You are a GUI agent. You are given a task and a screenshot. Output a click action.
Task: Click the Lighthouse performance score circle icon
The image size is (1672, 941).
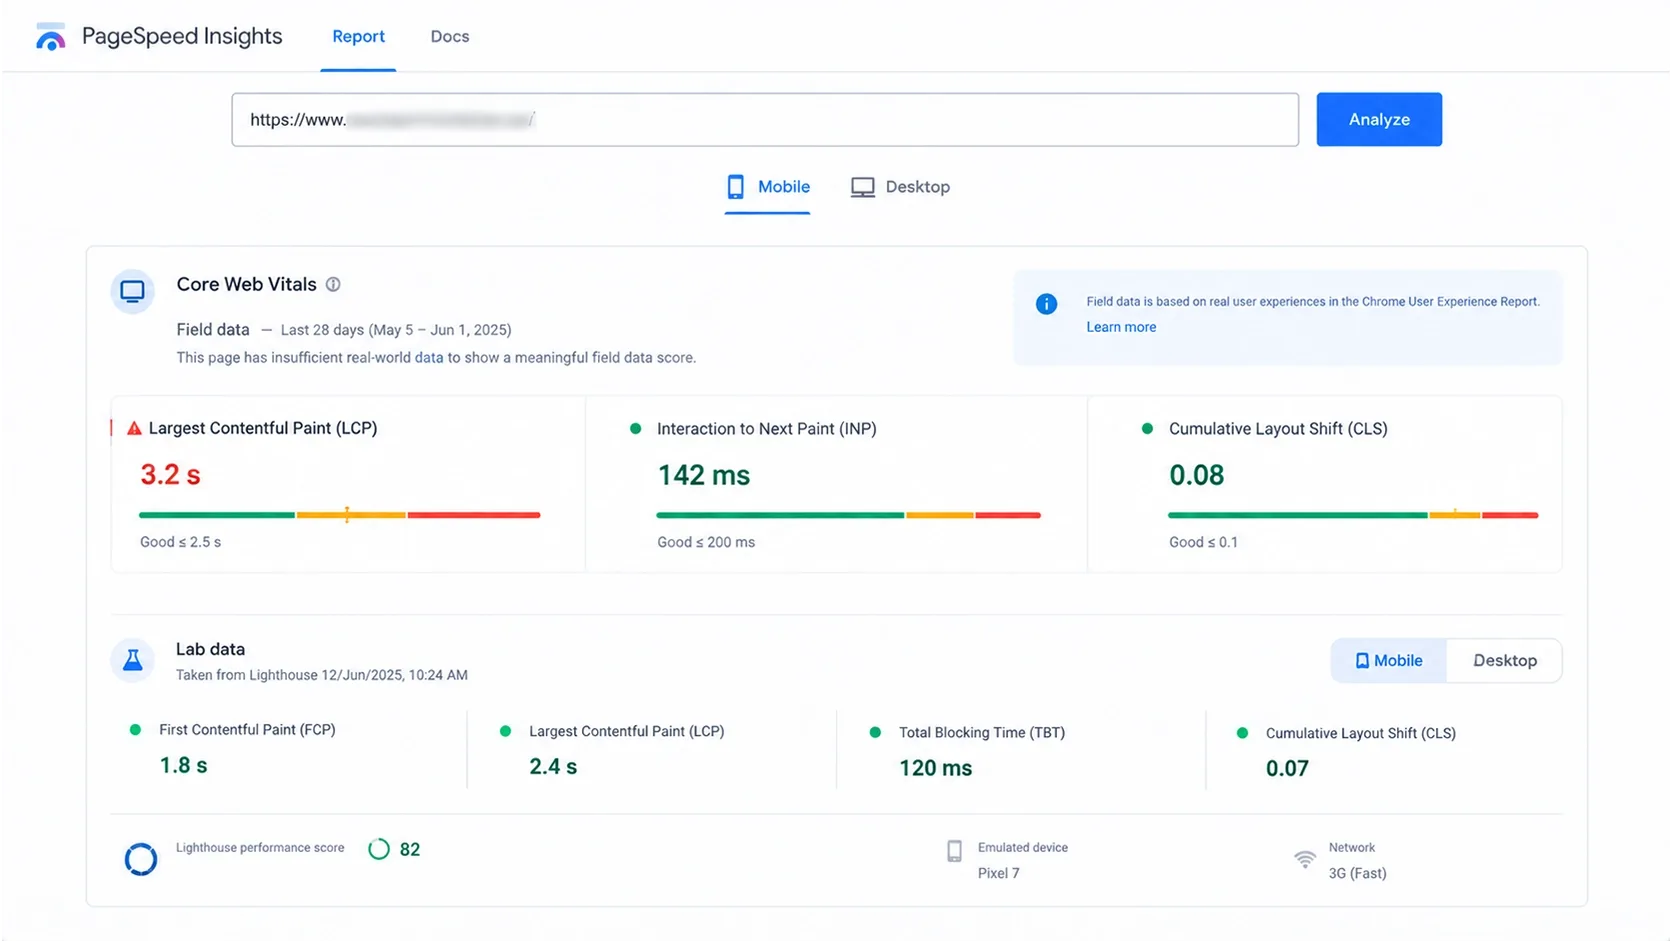coord(140,859)
